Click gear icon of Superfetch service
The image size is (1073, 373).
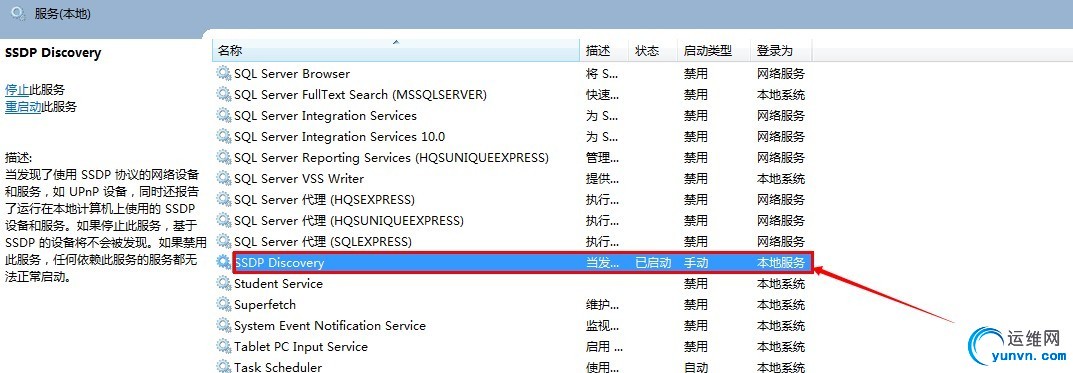click(224, 305)
